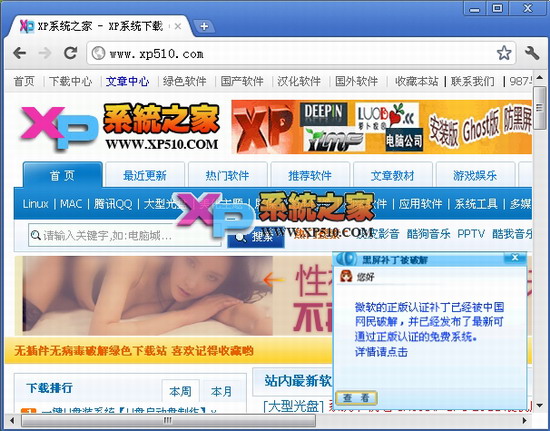The width and height of the screenshot is (550, 431).
Task: Open a new tab with plus button
Action: (204, 26)
